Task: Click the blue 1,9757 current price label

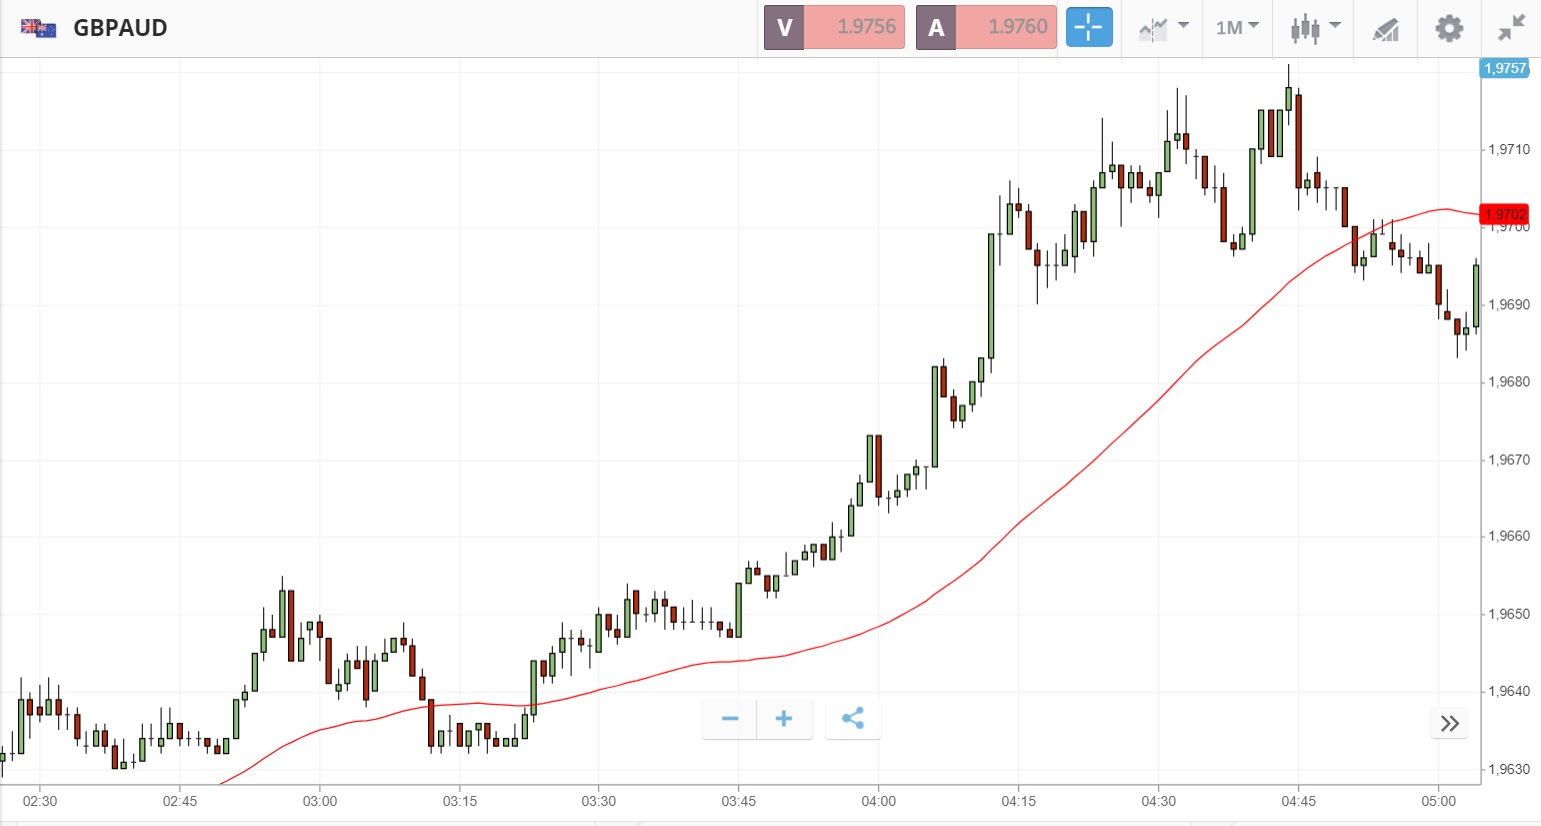Action: point(1504,68)
